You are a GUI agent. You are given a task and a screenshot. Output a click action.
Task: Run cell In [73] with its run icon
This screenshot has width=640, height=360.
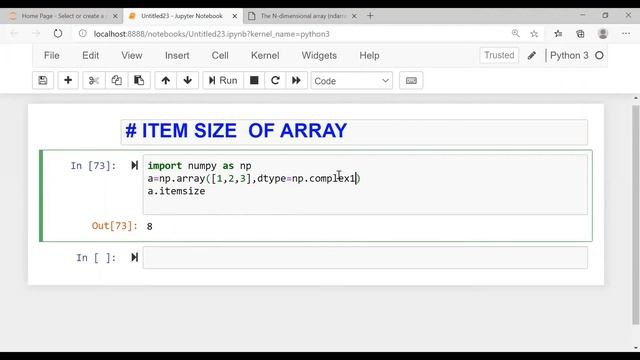coord(134,165)
